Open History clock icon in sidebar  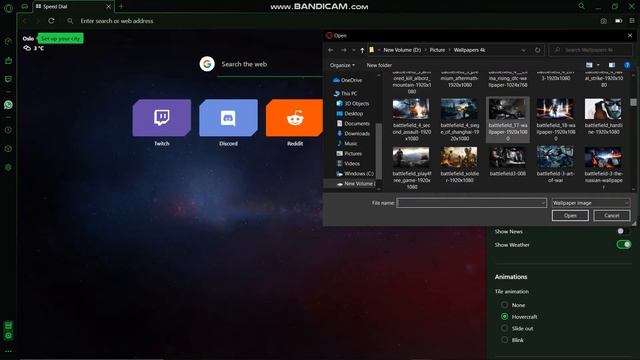pyautogui.click(x=8, y=130)
